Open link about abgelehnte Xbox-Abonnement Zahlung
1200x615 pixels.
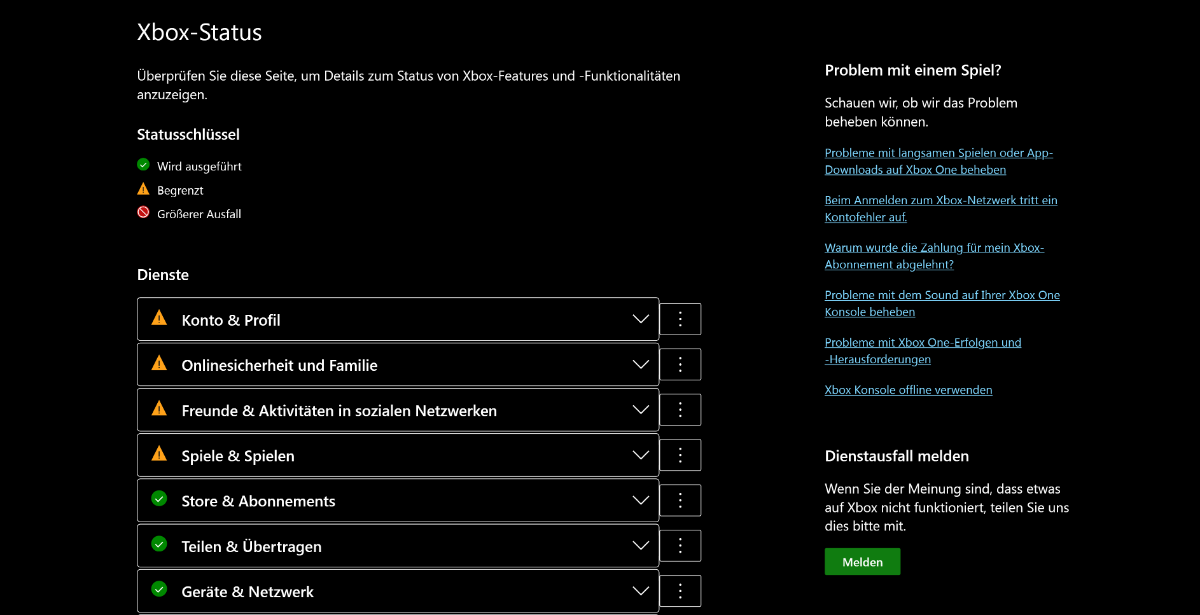click(x=934, y=256)
